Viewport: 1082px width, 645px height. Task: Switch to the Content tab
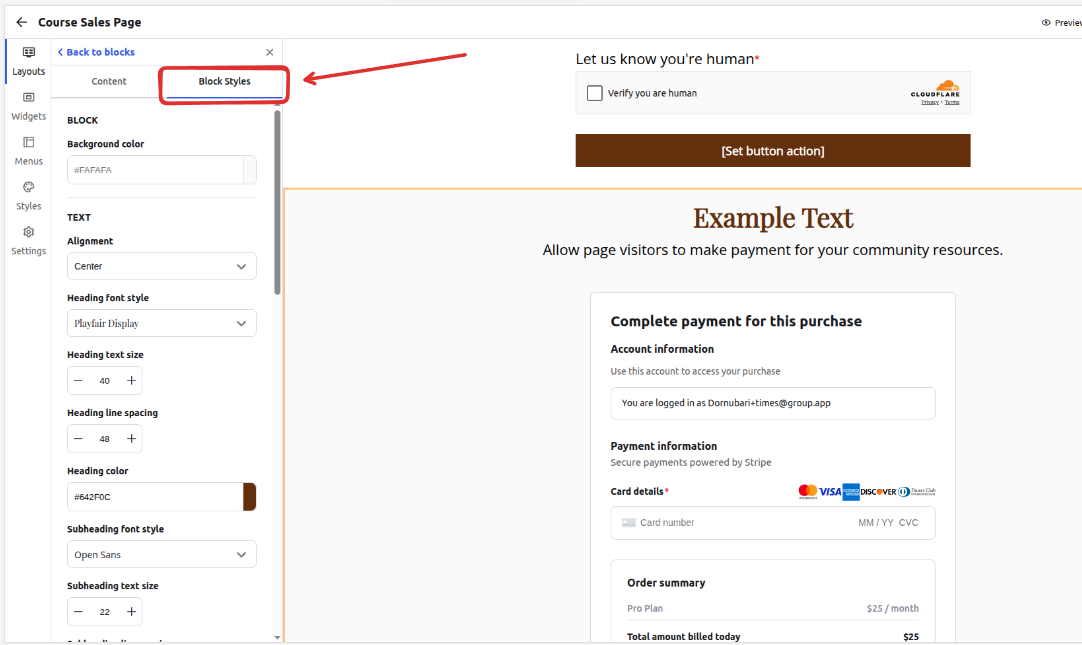coord(109,81)
